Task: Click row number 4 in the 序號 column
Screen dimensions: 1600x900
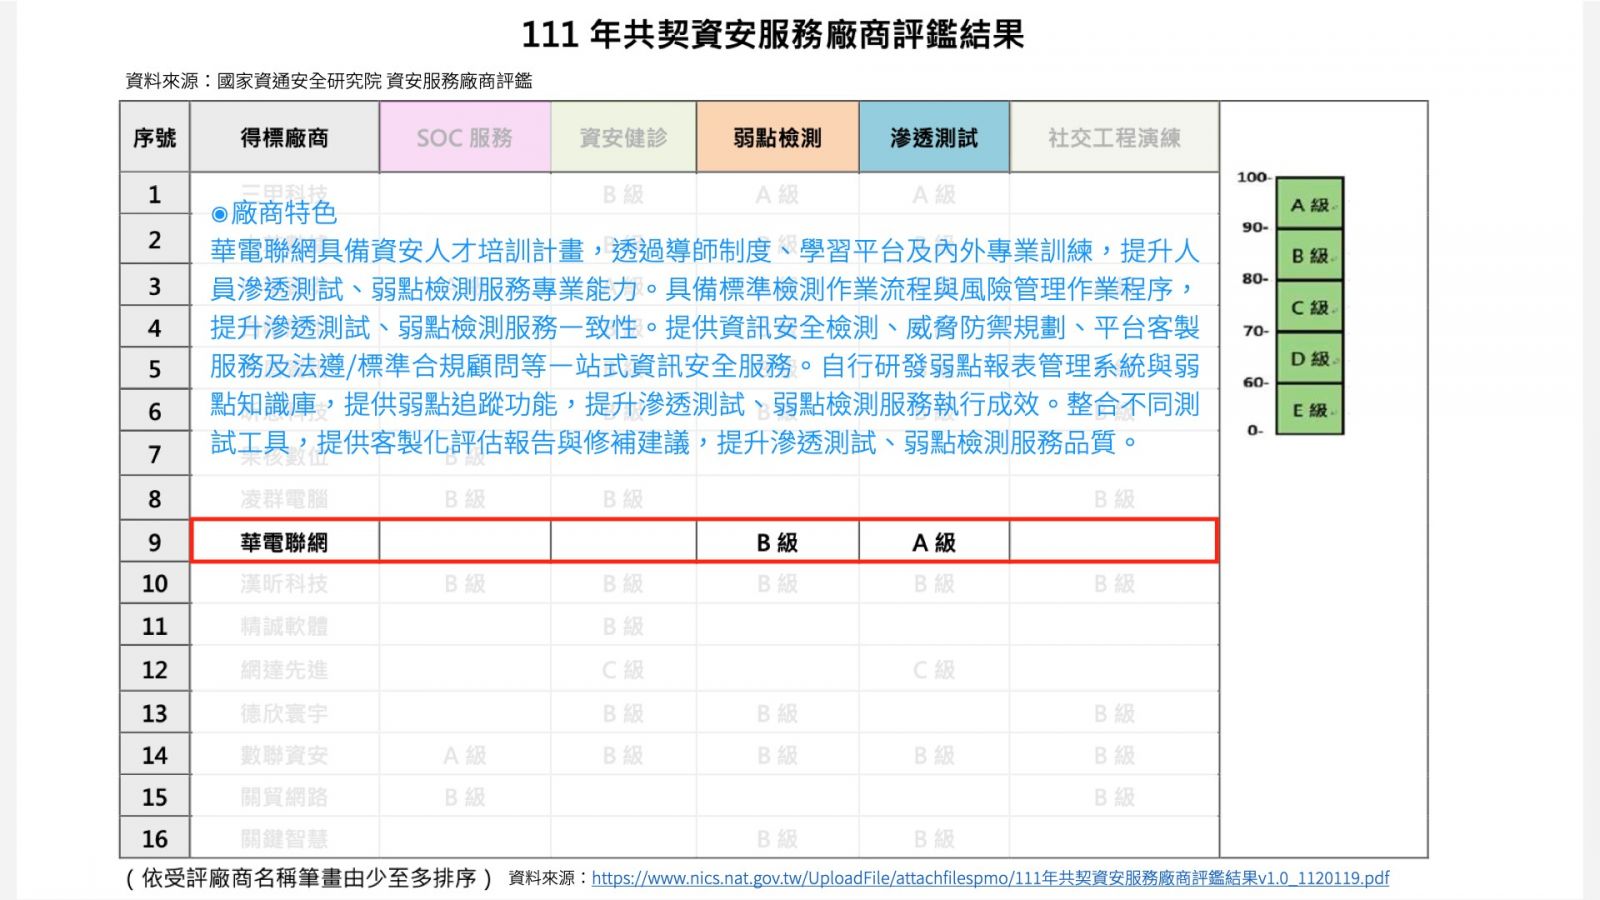Action: coord(155,328)
